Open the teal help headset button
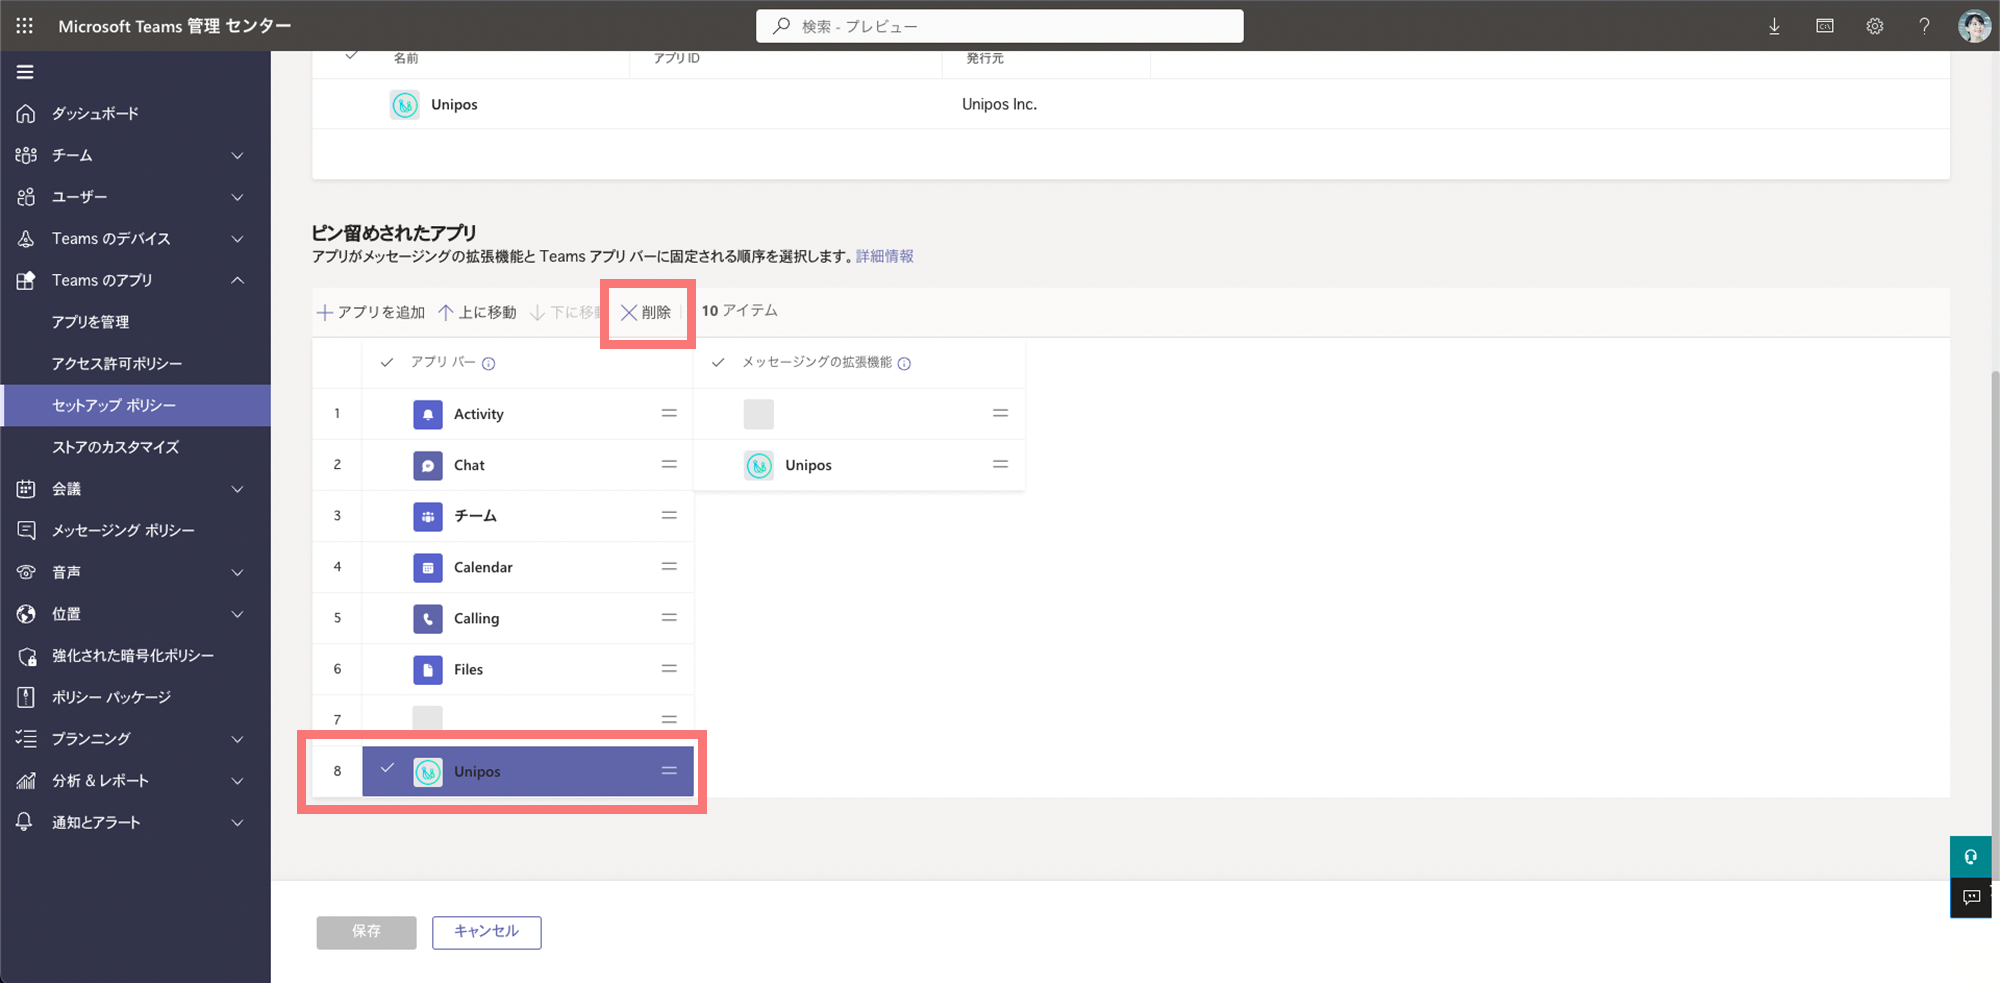 pyautogui.click(x=1970, y=857)
